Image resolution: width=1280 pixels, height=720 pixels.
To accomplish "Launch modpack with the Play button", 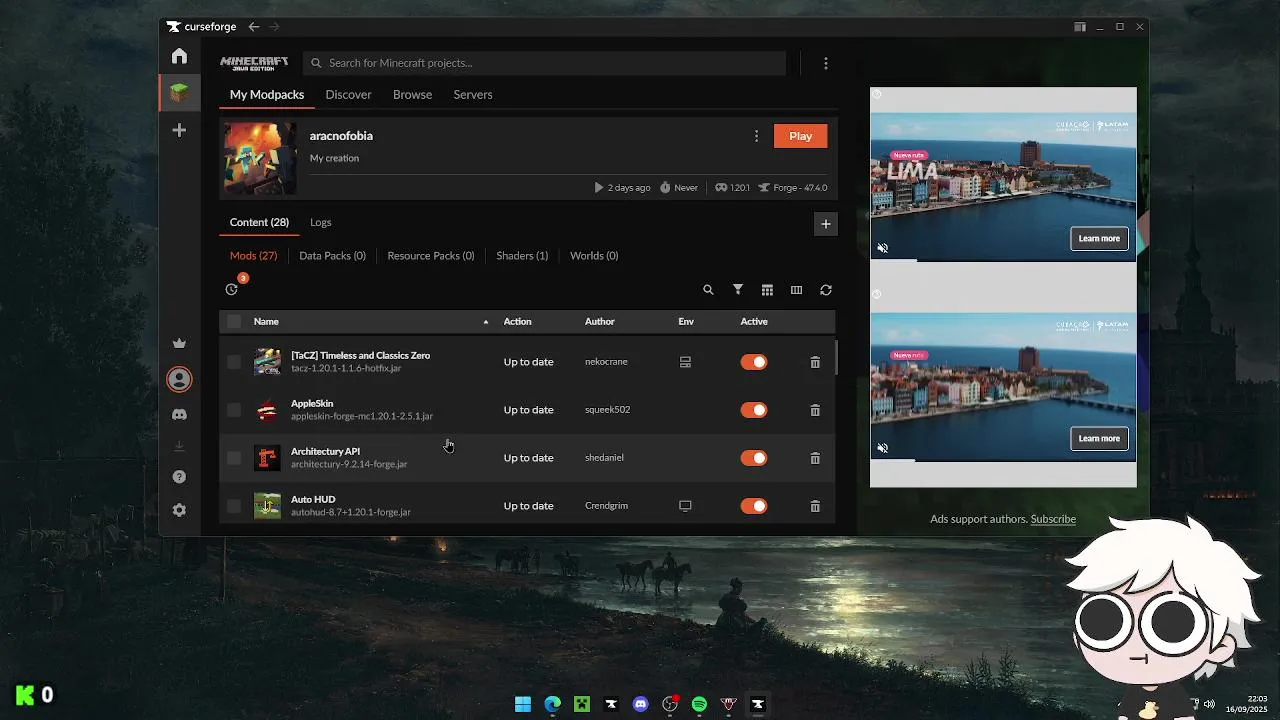I will coord(800,136).
